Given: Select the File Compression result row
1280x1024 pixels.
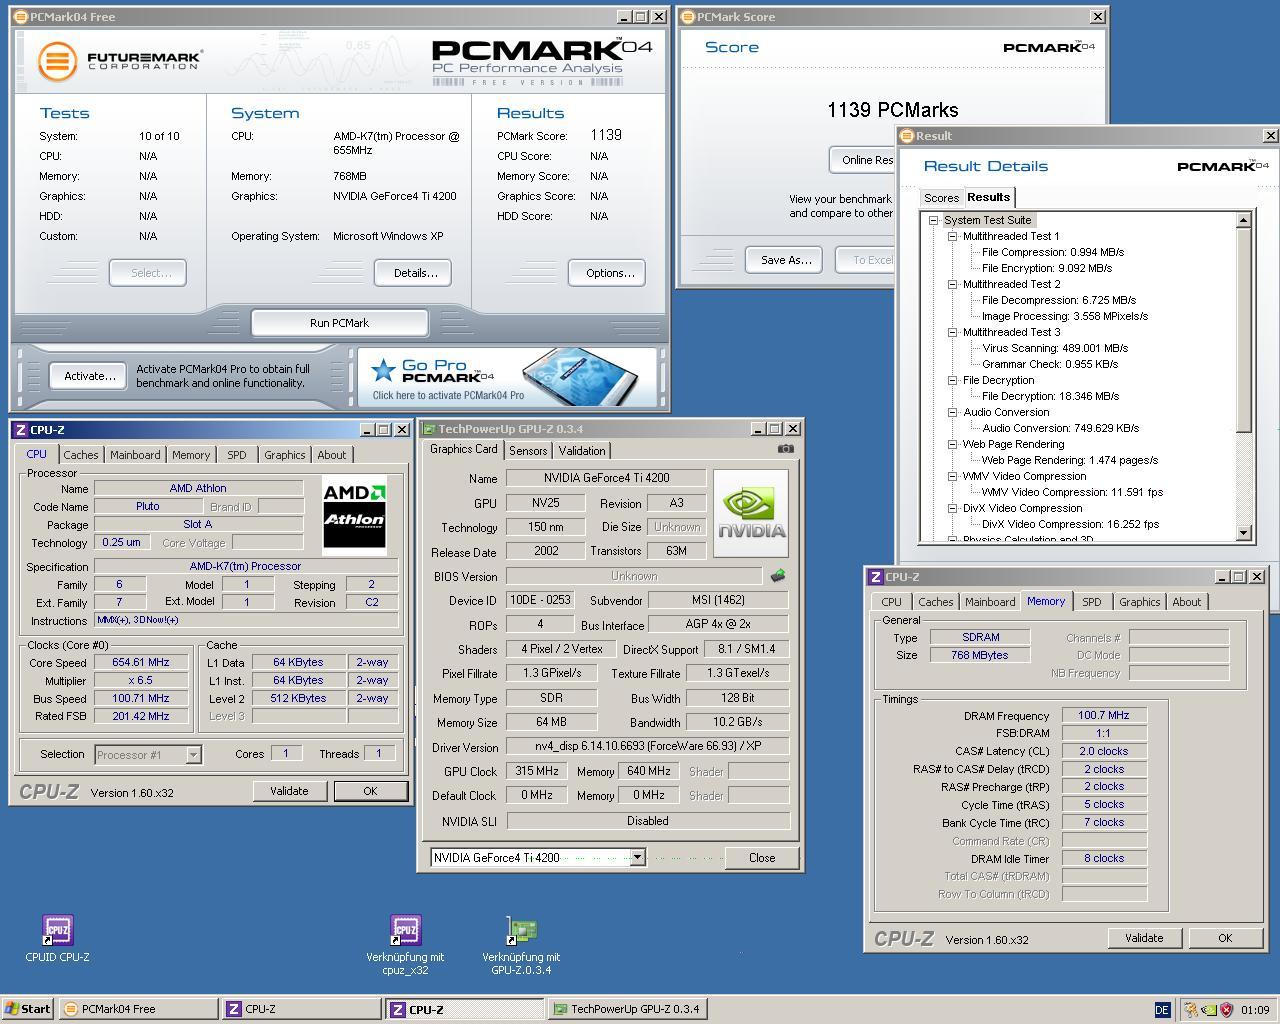Looking at the screenshot, I should tap(1053, 252).
